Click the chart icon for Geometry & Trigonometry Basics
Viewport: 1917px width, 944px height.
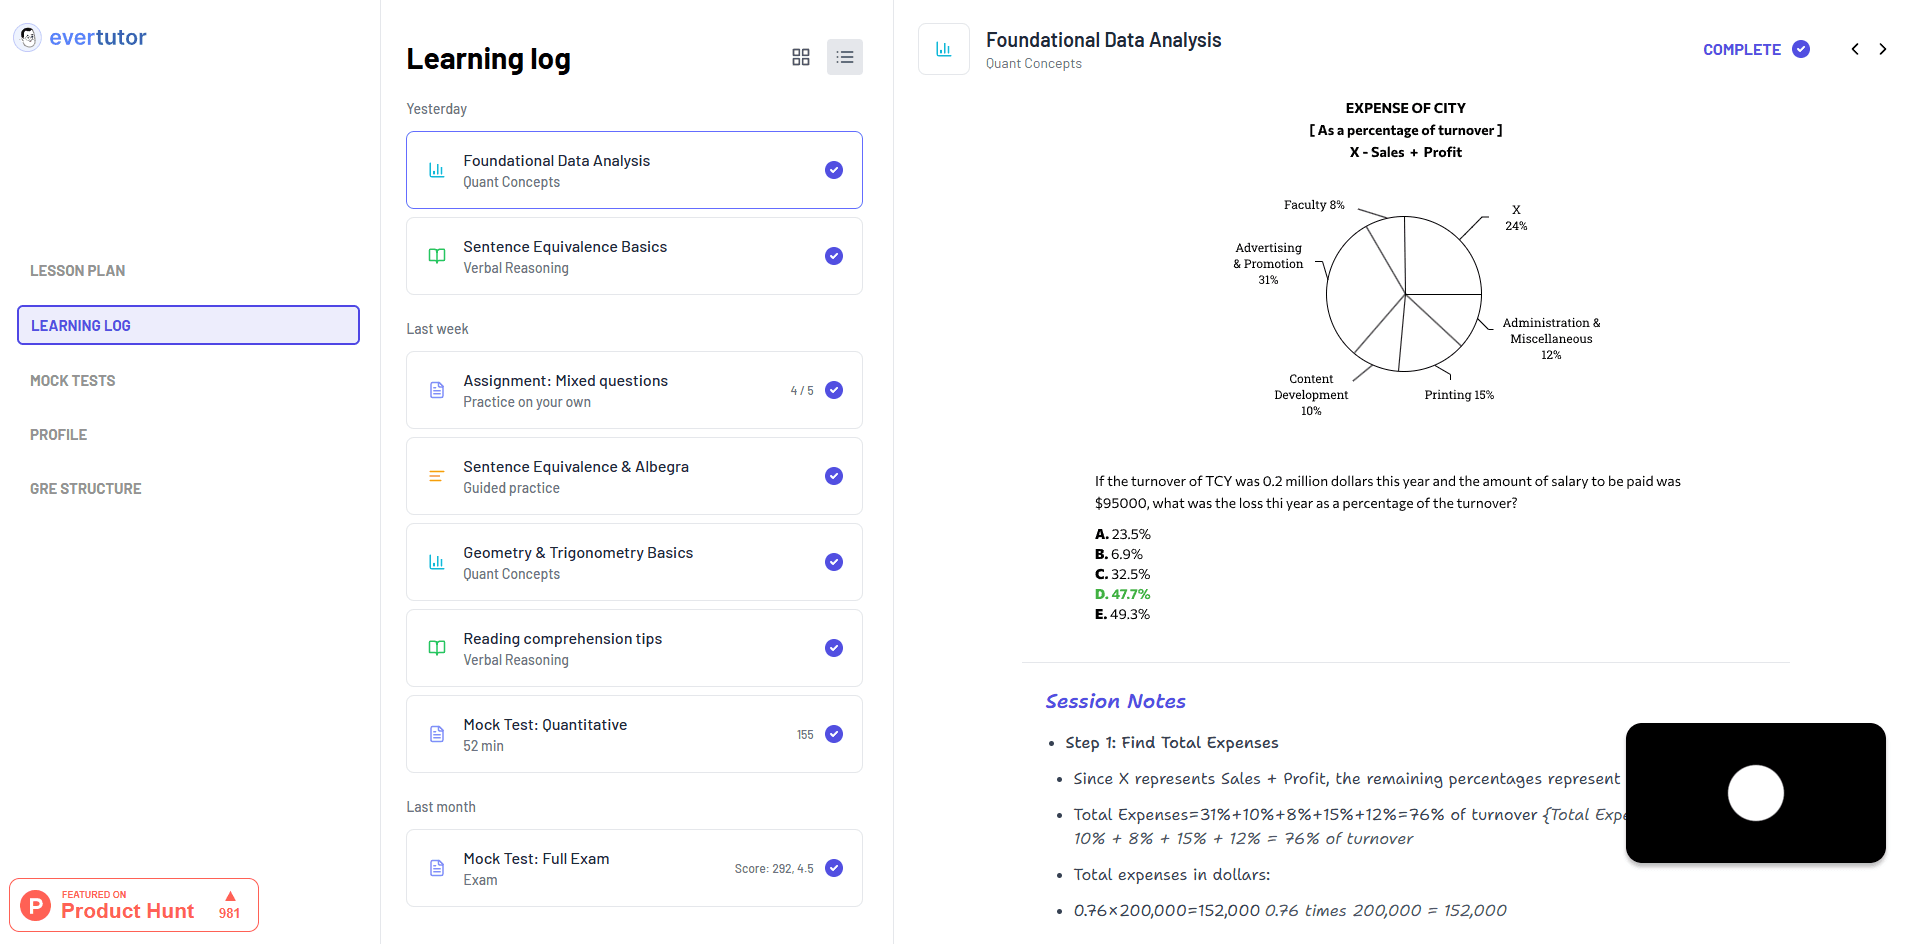(437, 562)
